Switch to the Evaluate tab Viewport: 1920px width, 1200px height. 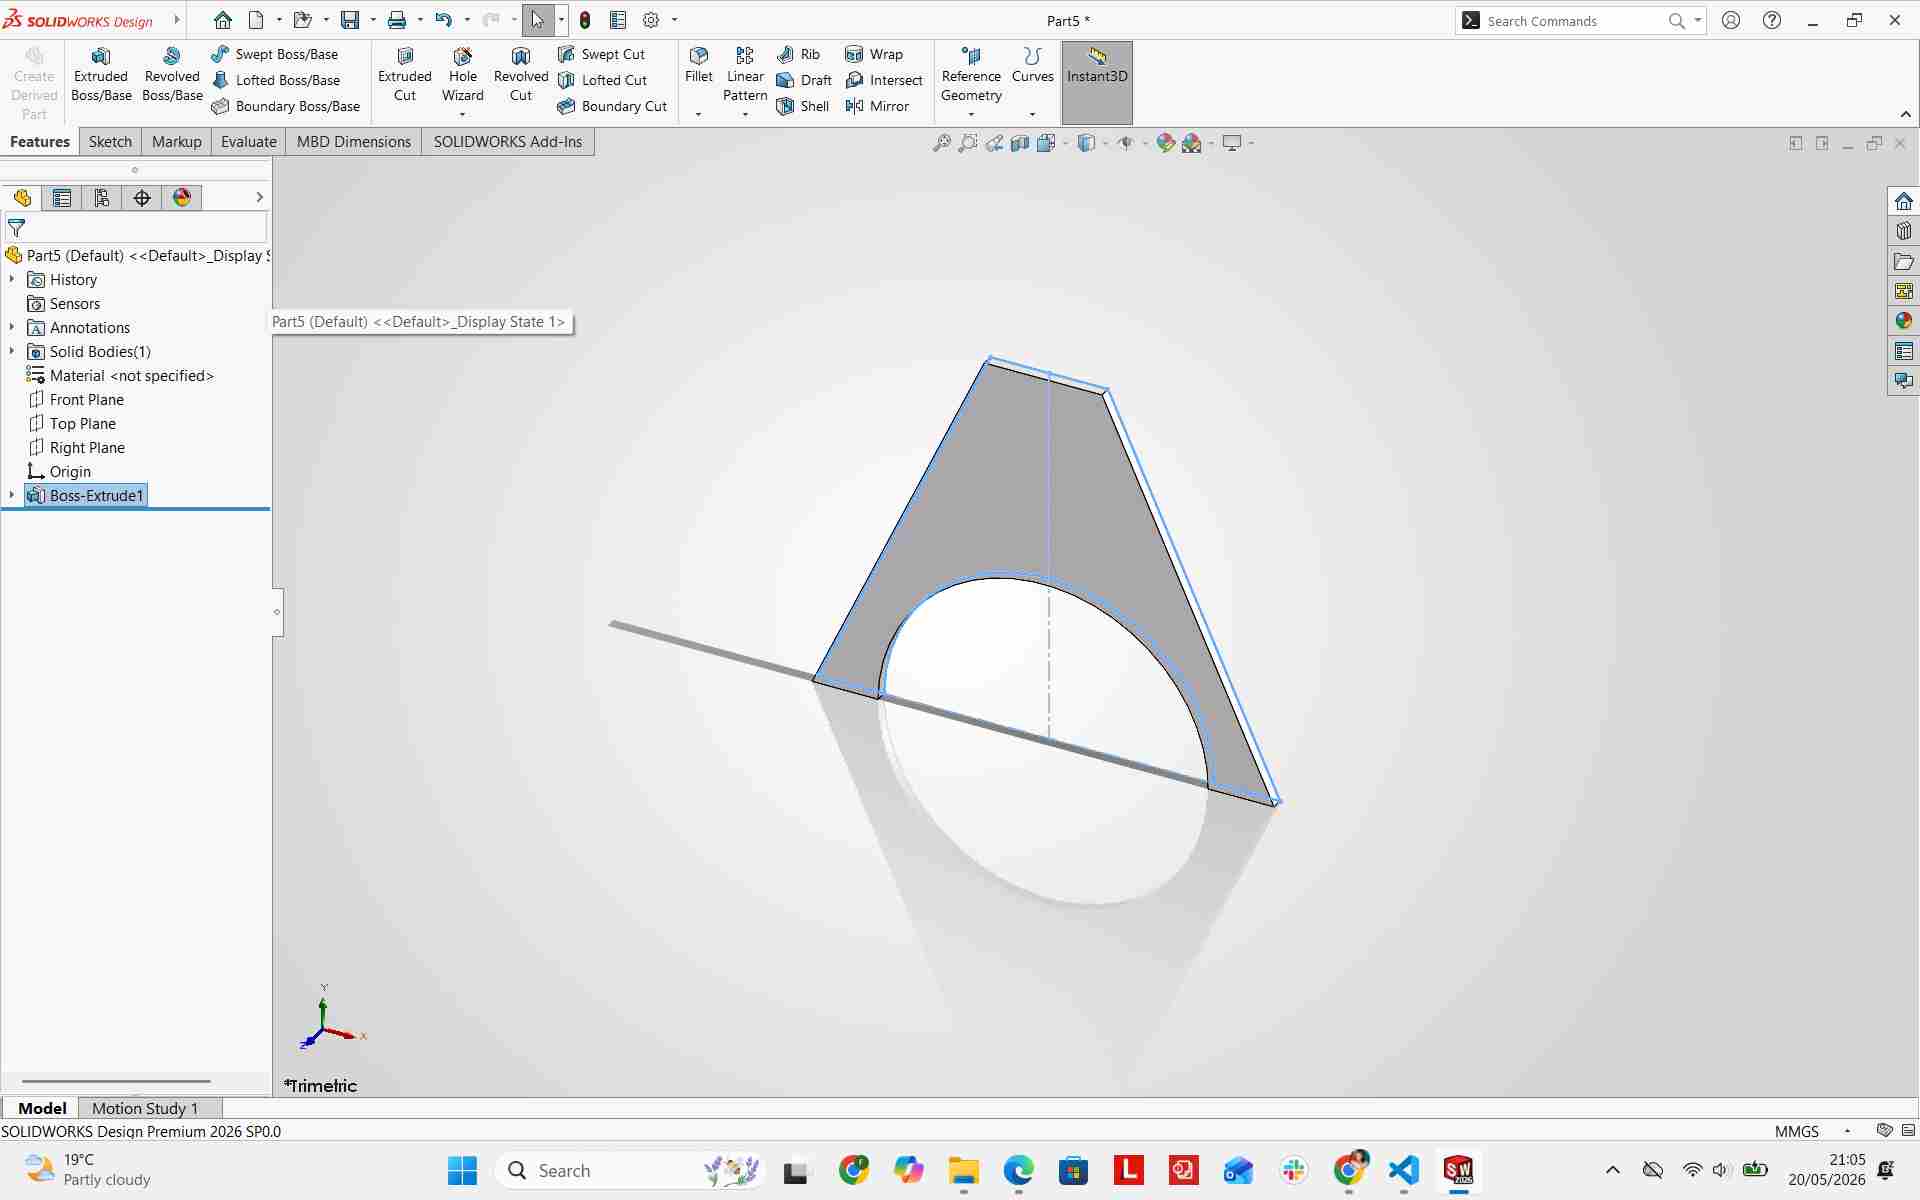(x=249, y=142)
